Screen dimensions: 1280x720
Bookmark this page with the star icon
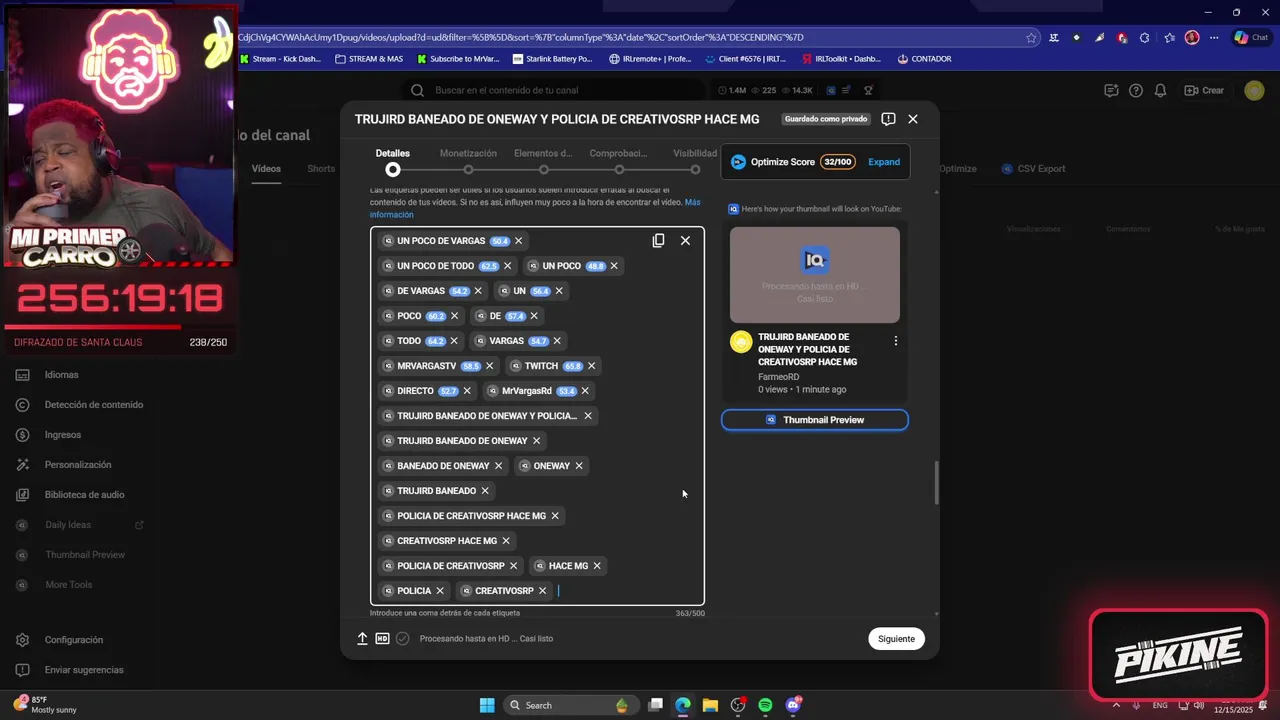(x=1031, y=38)
